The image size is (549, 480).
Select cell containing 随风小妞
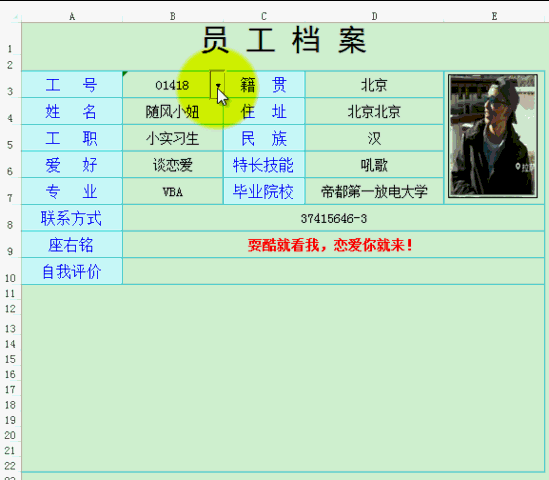pyautogui.click(x=173, y=111)
